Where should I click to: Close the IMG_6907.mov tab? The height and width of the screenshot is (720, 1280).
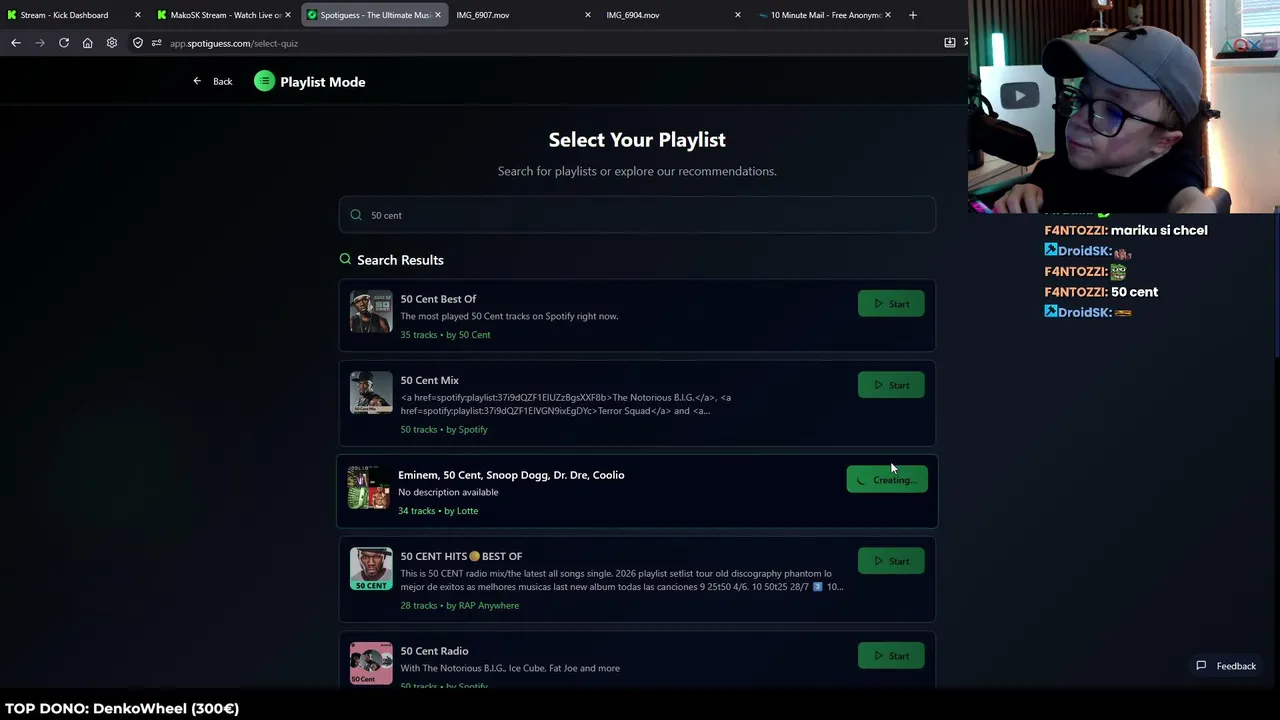coord(588,15)
